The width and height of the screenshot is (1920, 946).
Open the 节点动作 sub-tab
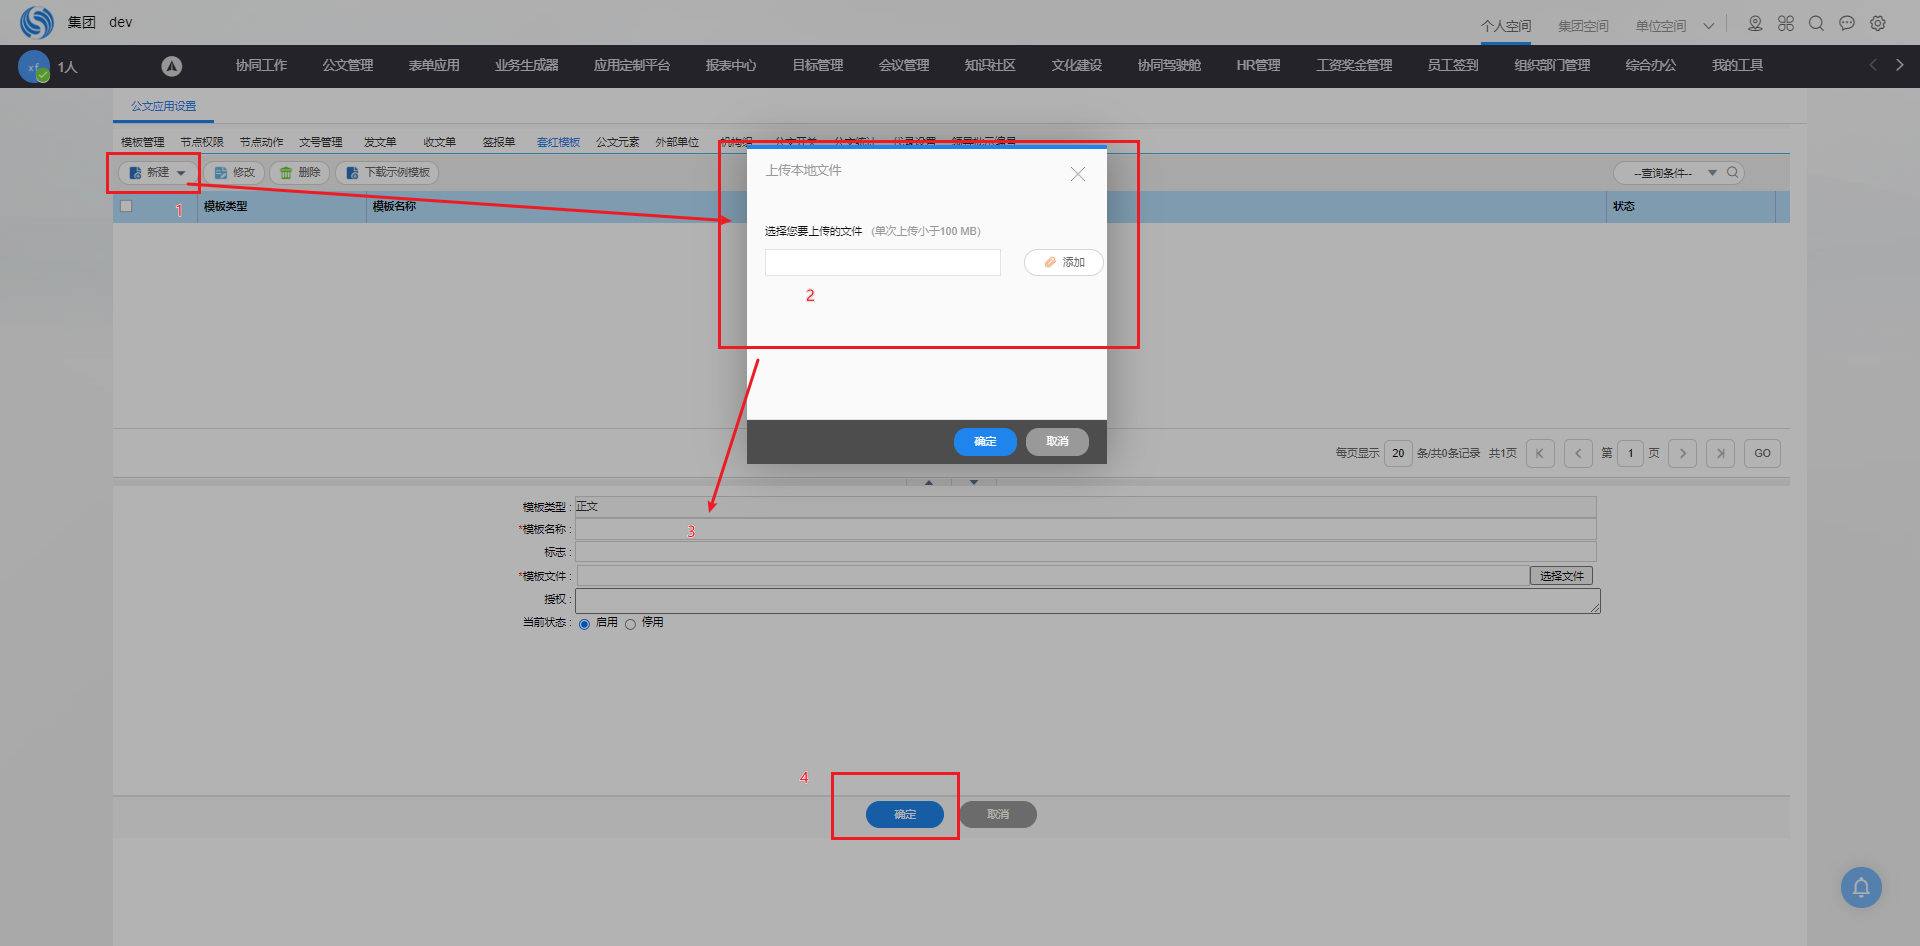point(261,142)
